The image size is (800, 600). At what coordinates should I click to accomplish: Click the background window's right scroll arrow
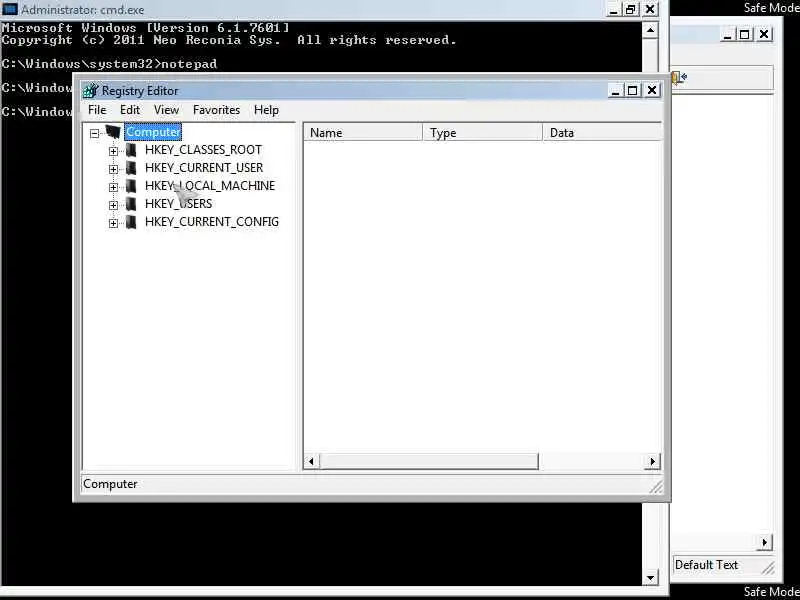764,543
